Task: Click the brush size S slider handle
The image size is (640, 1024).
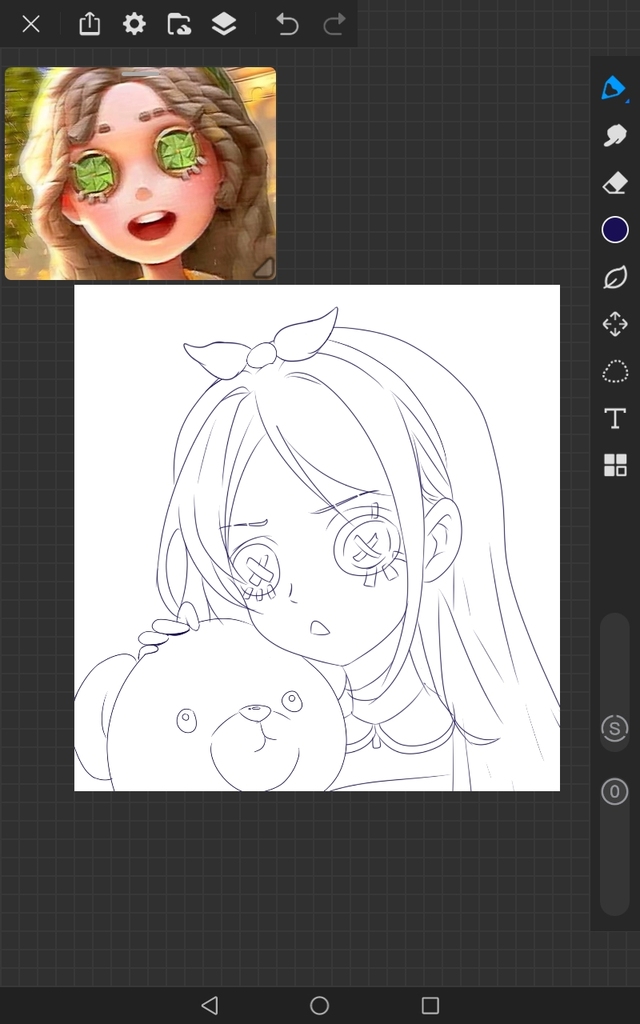Action: [x=614, y=728]
